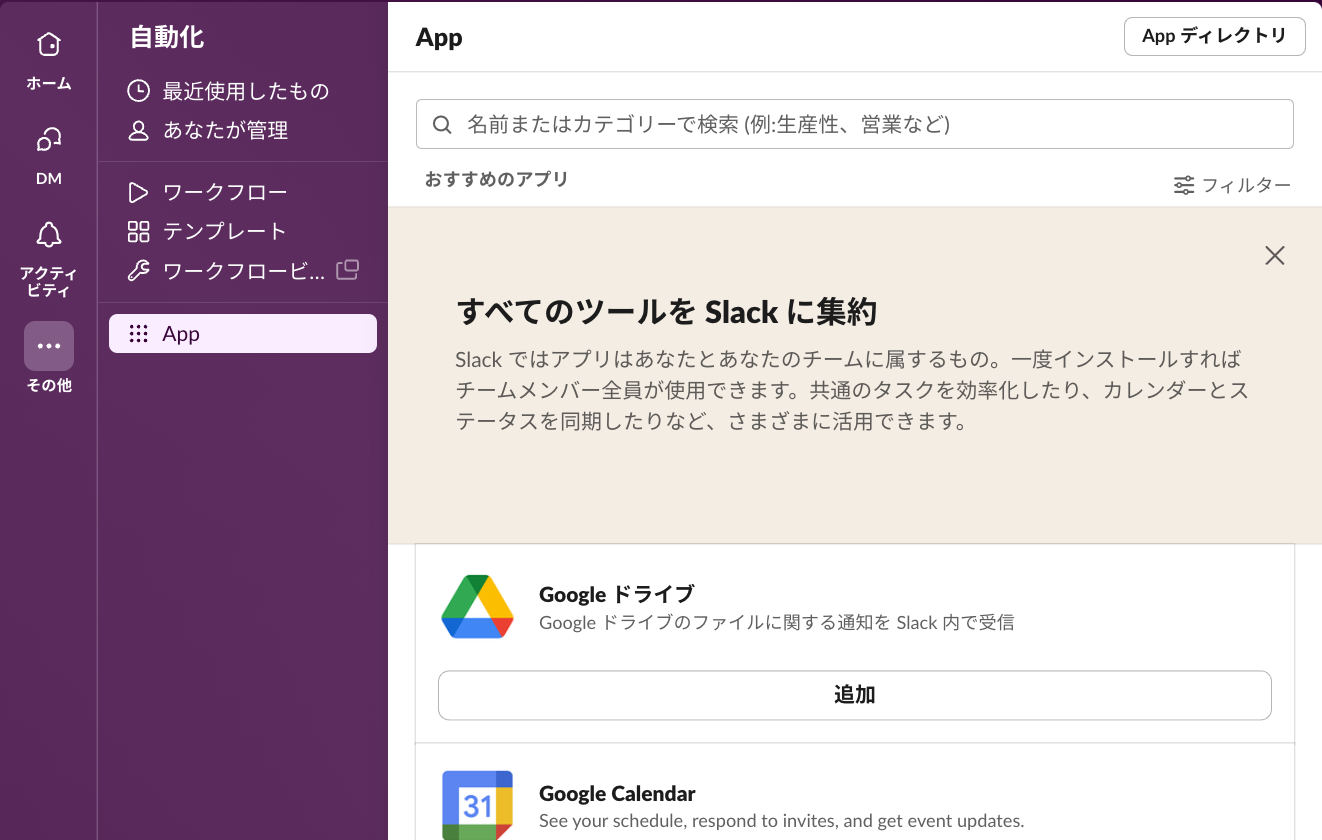This screenshot has height=840, width=1322.
Task: Focus the 名前またはカテゴリーで検索 field
Action: click(x=854, y=124)
